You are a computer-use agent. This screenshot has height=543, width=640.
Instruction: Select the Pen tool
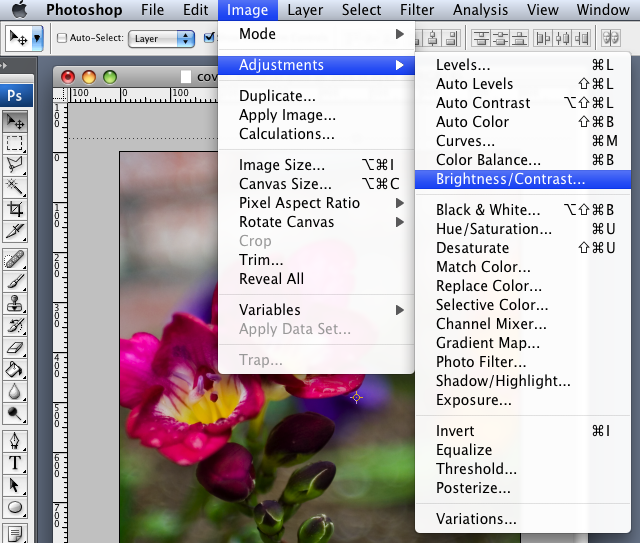click(15, 441)
